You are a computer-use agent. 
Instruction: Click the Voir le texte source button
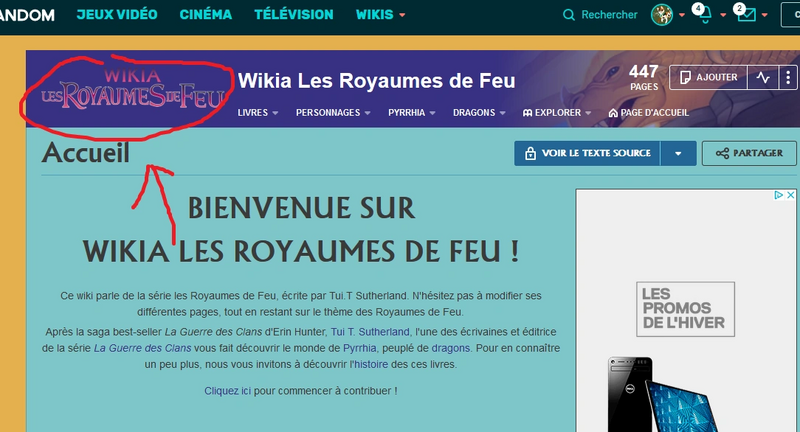pos(588,153)
